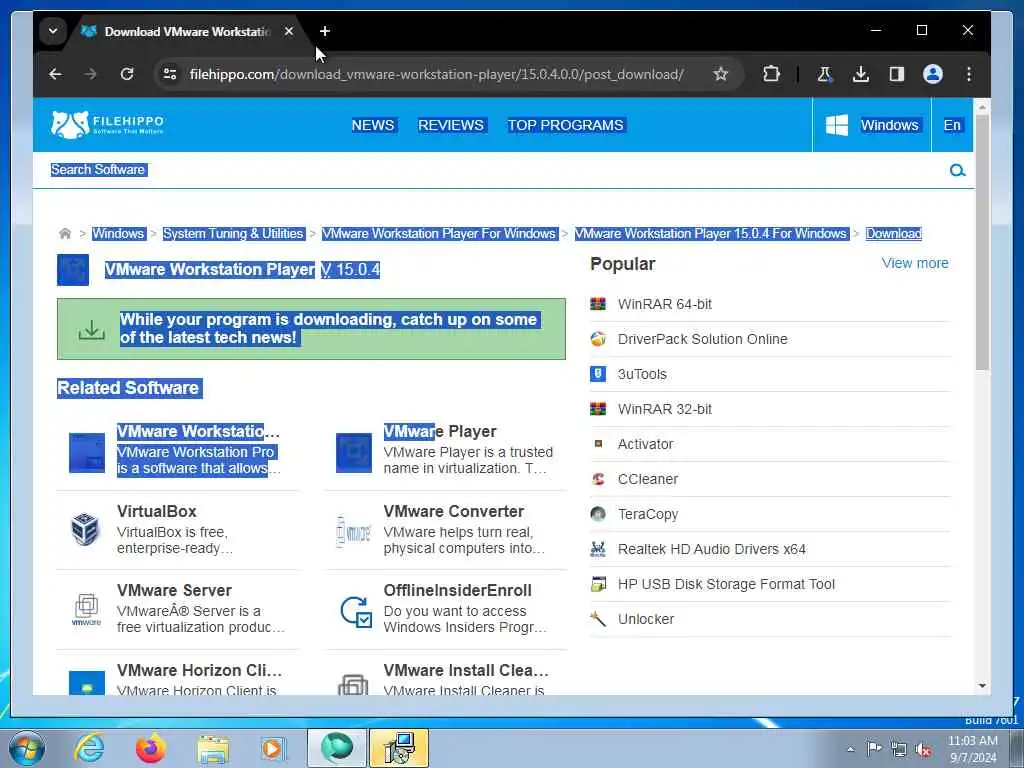
Task: Show browser downloads tray icon
Action: (x=861, y=74)
